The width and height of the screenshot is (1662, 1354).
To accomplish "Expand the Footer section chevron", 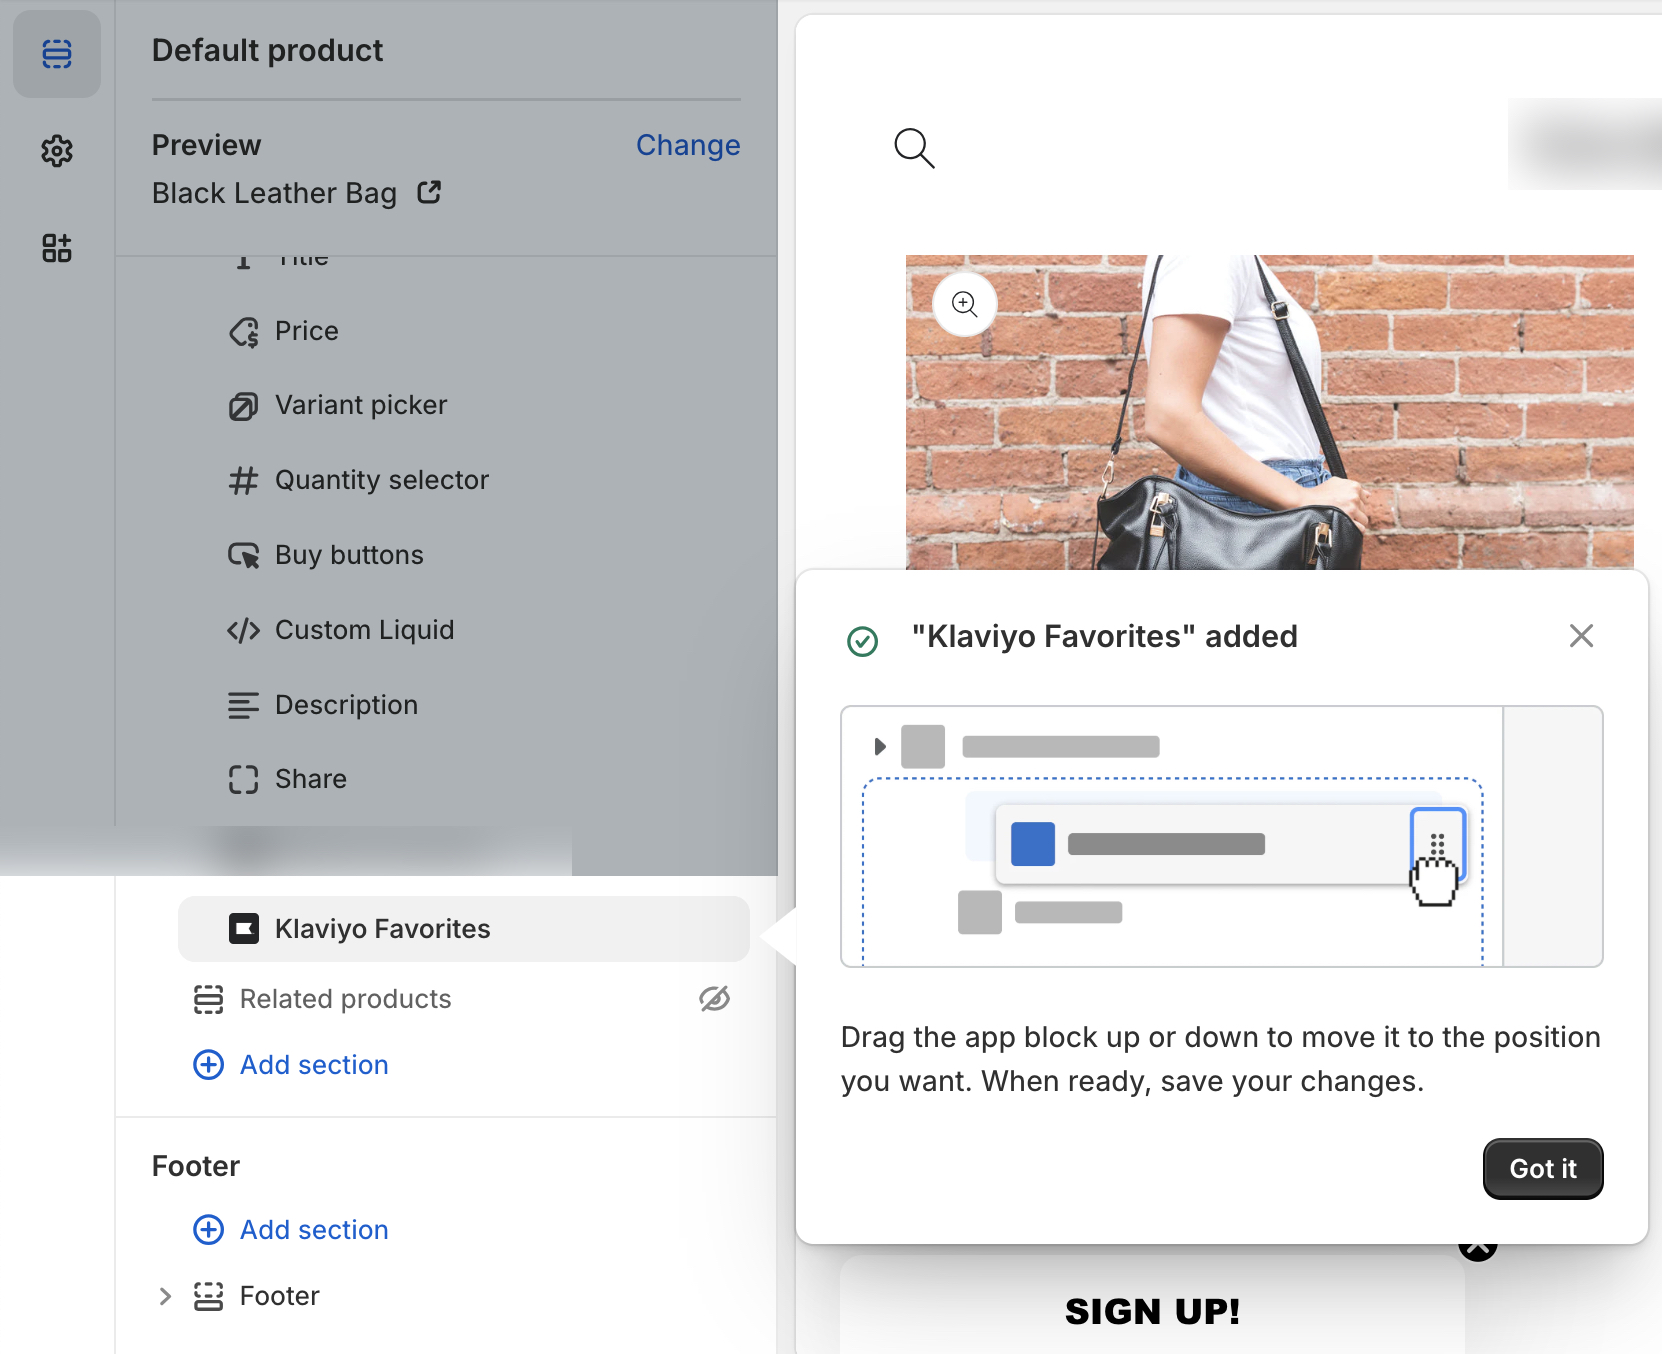I will [x=166, y=1296].
